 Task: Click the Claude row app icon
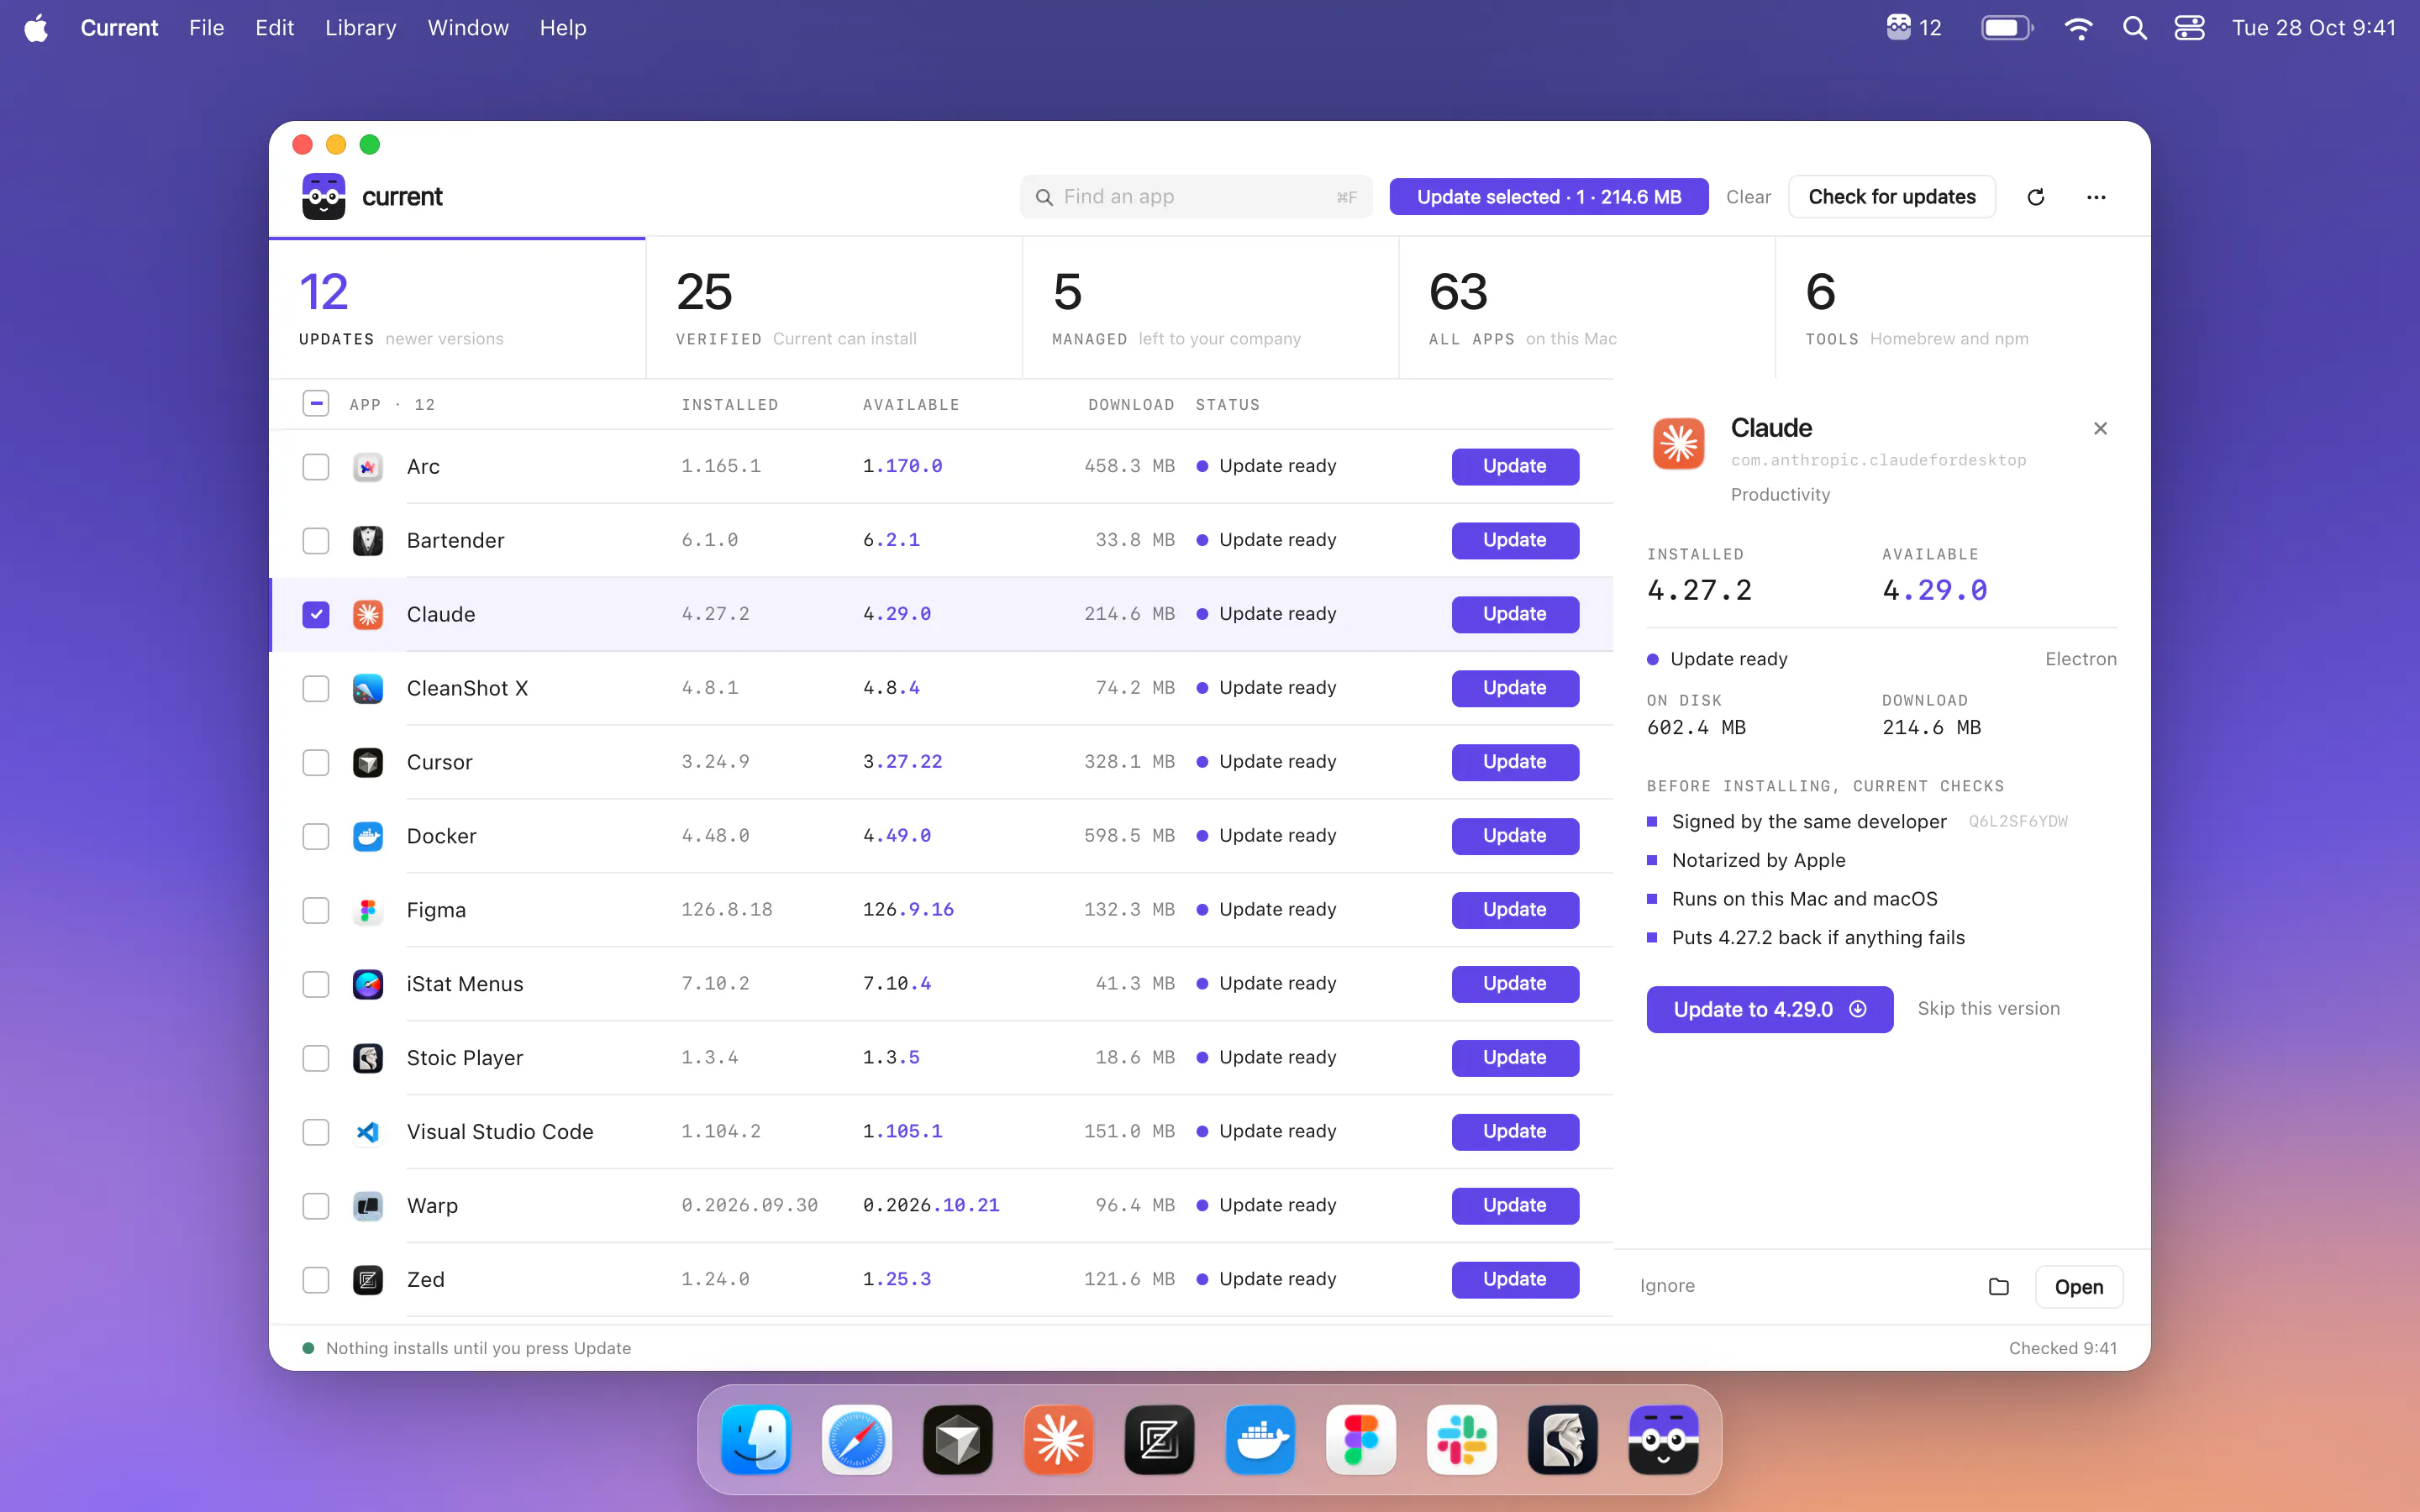pyautogui.click(x=368, y=615)
